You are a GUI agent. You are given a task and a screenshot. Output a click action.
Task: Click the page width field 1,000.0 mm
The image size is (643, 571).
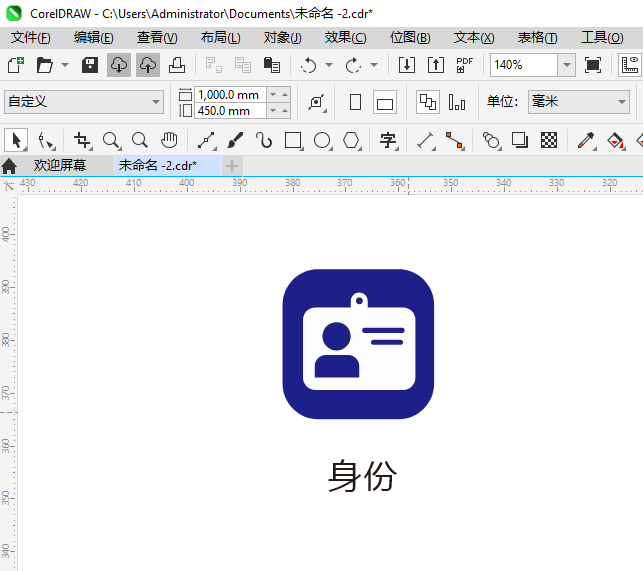230,95
